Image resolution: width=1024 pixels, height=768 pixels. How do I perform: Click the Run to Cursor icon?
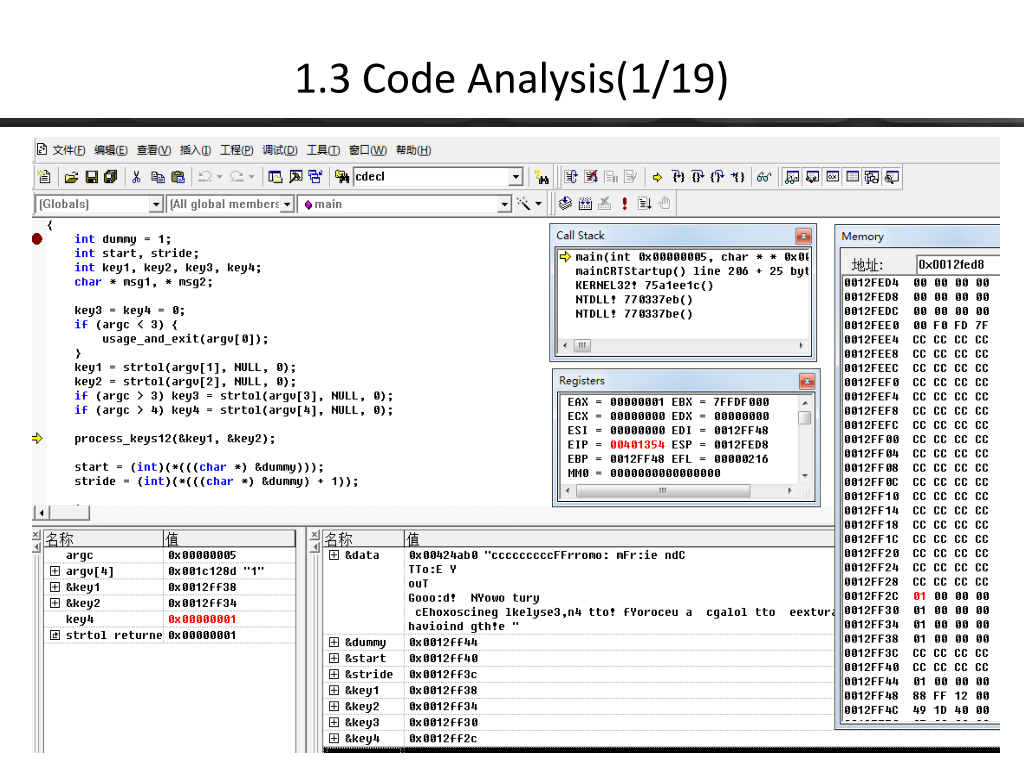[x=738, y=177]
